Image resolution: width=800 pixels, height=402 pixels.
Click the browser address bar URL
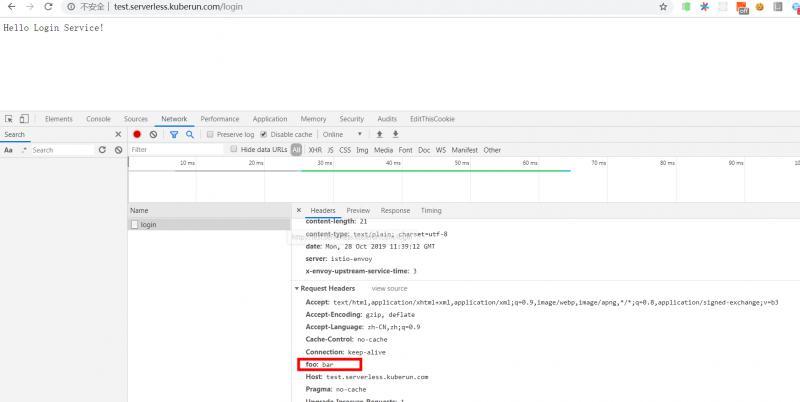pyautogui.click(x=178, y=7)
